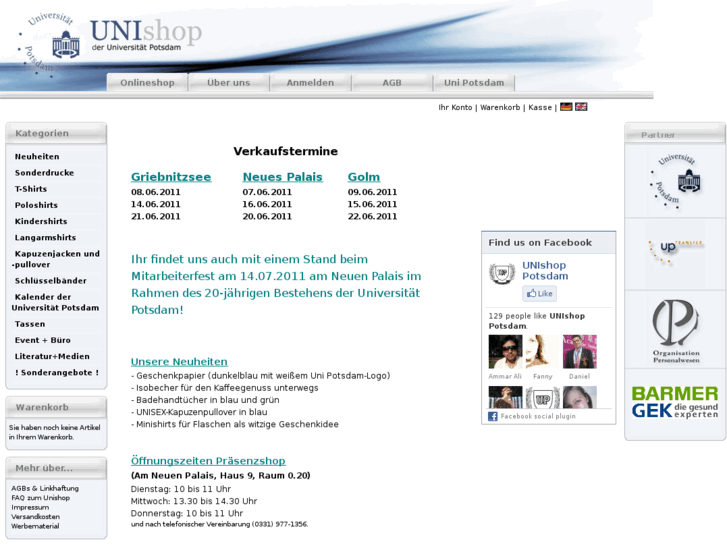
Task: Open the Anmelden tab
Action: pos(310,83)
